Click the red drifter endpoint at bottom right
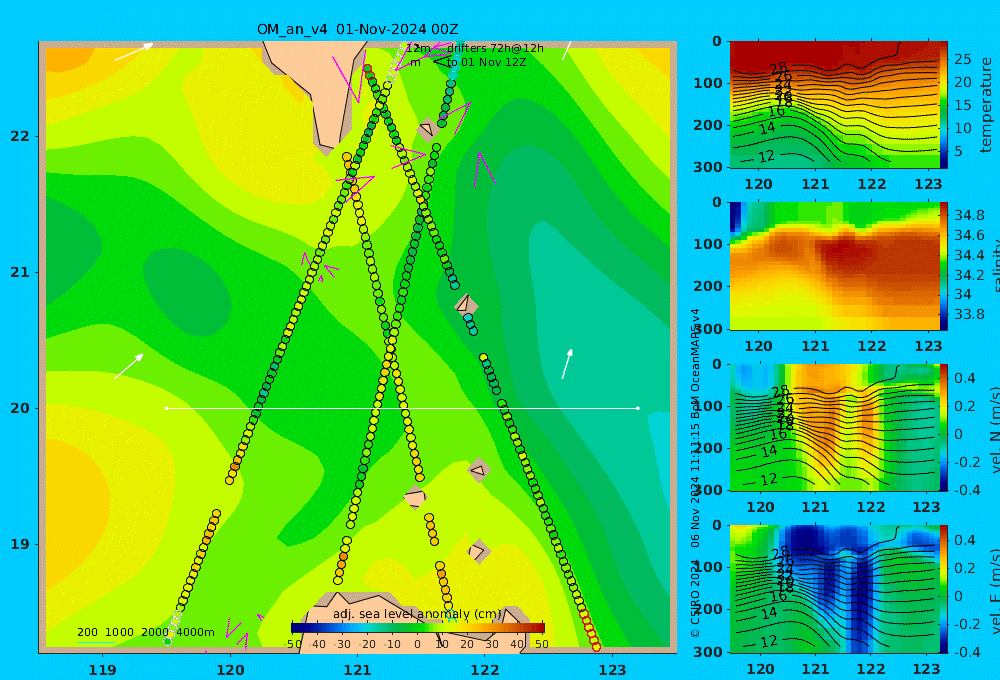 (596, 647)
